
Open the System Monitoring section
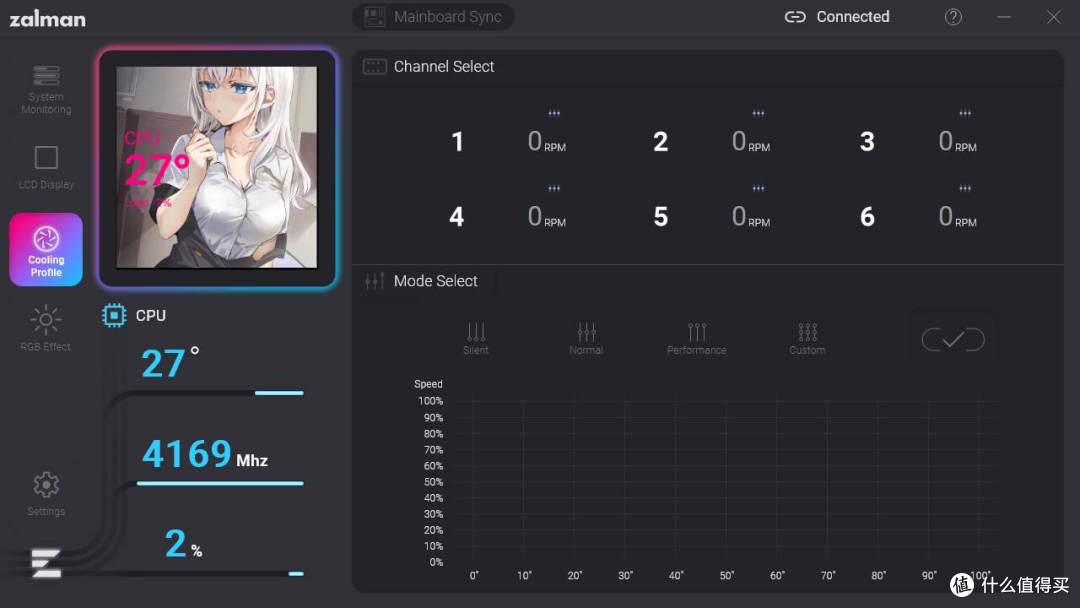(x=46, y=90)
